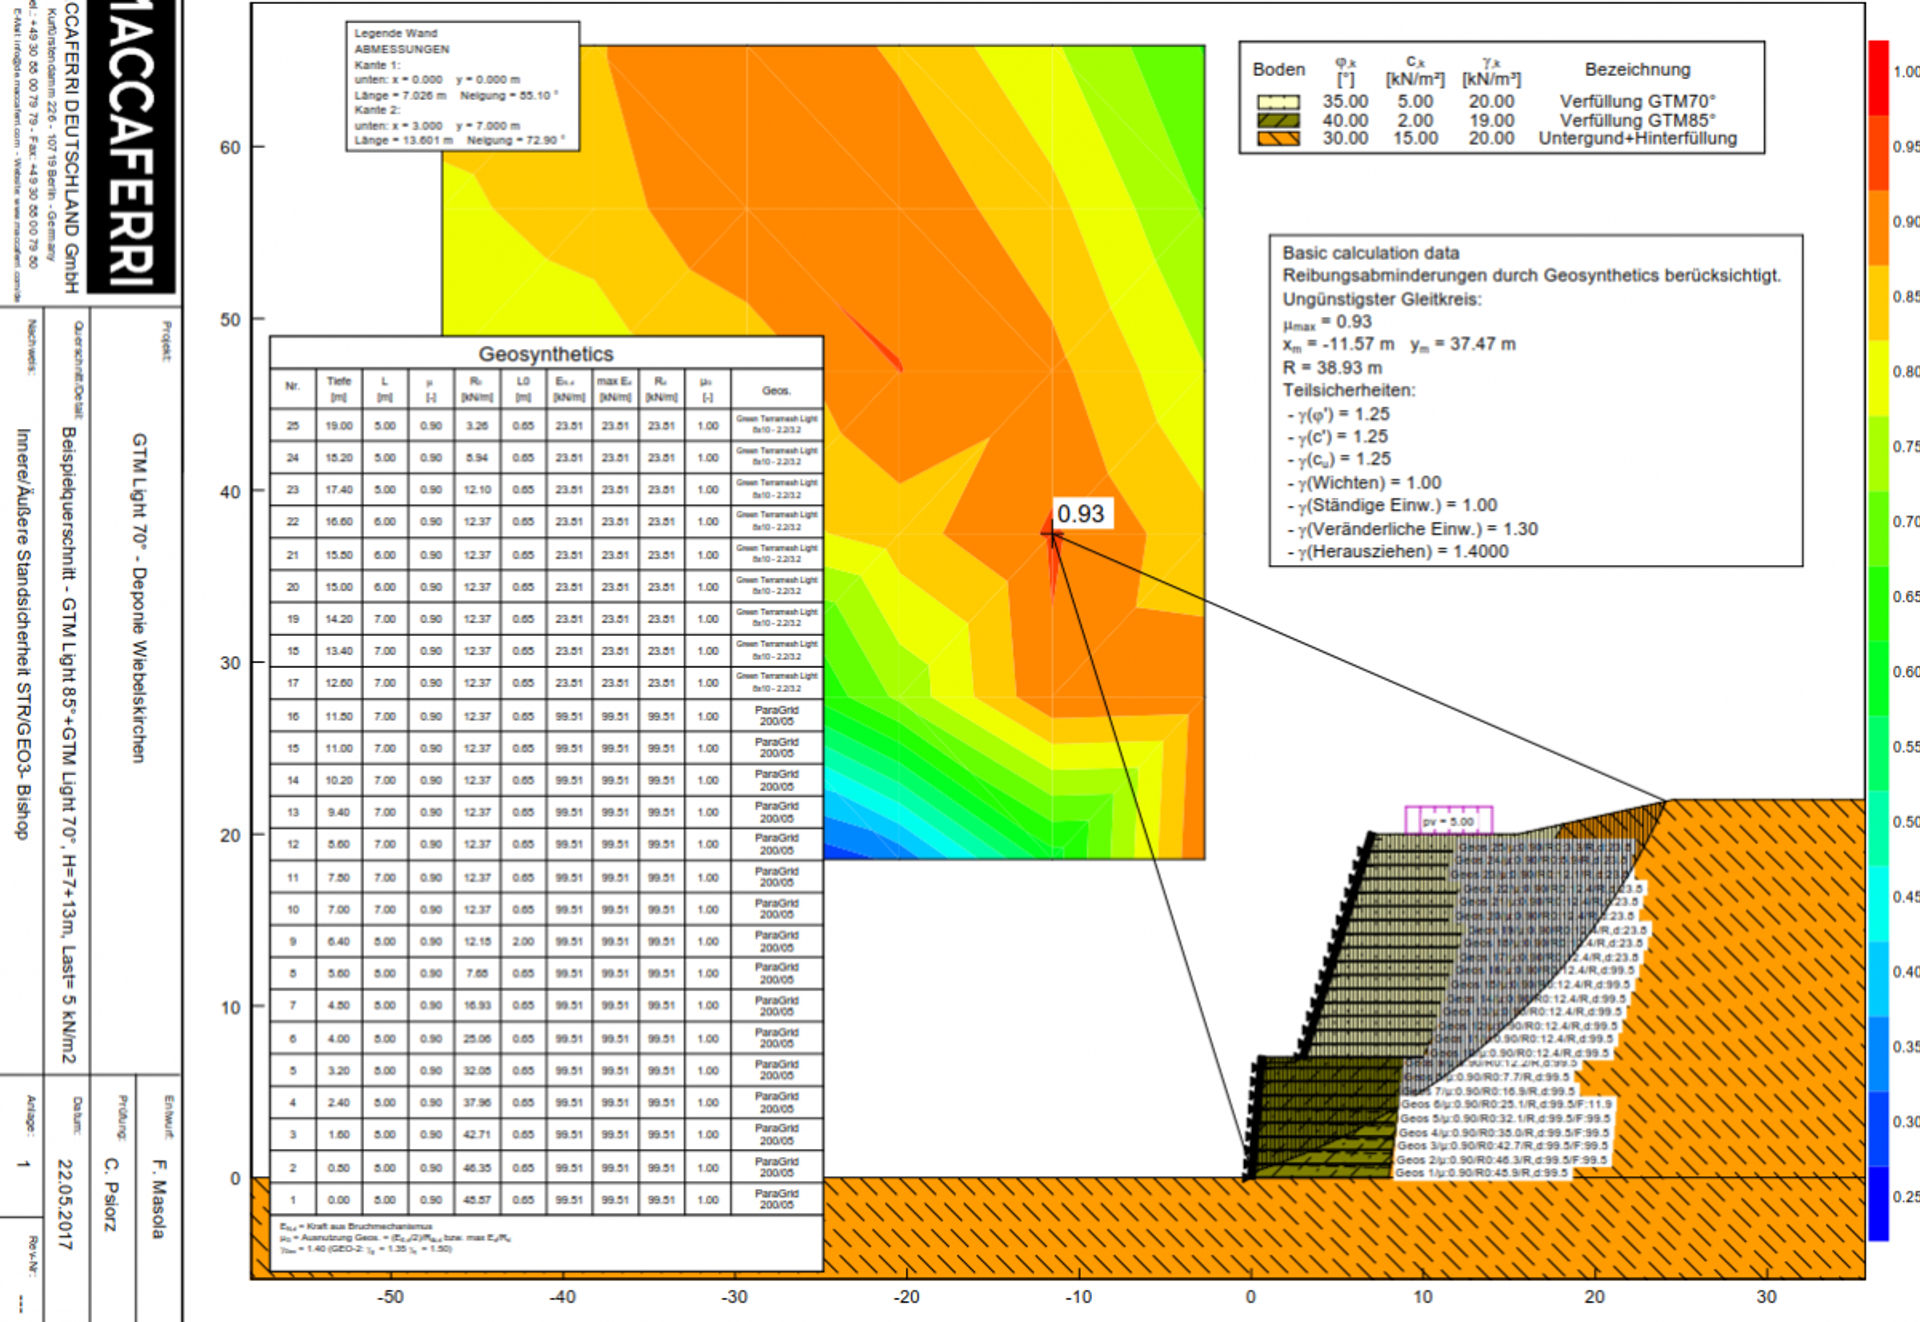Click the Geos 1 reinforcement label
The image size is (1920, 1322).
coord(1482,1172)
